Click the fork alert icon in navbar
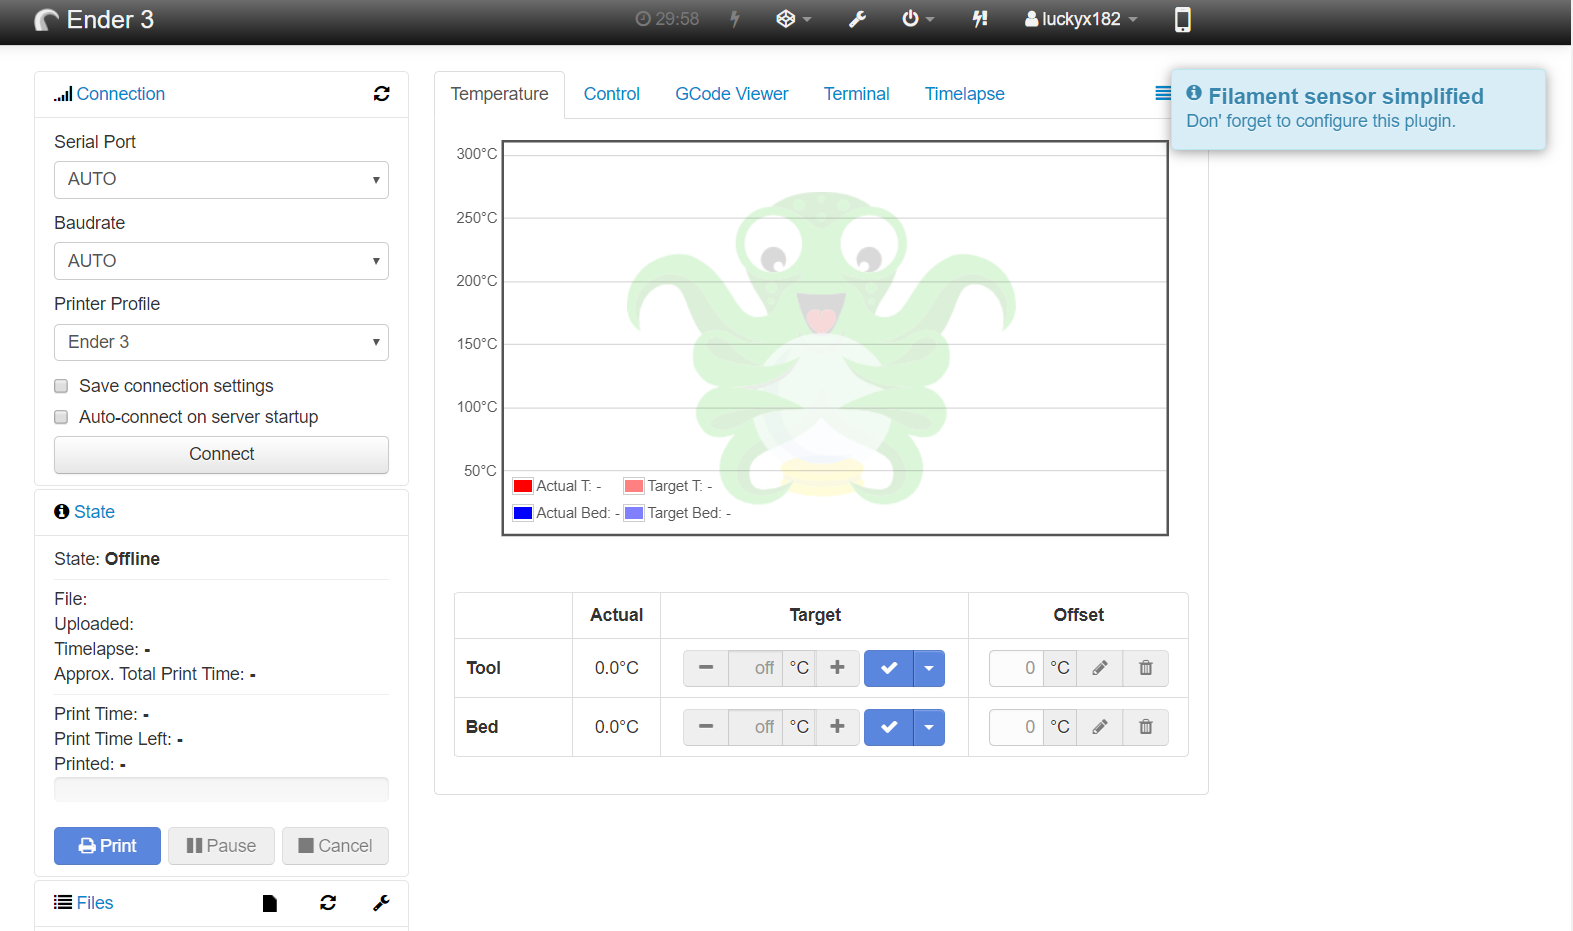This screenshot has height=931, width=1573. click(x=980, y=19)
